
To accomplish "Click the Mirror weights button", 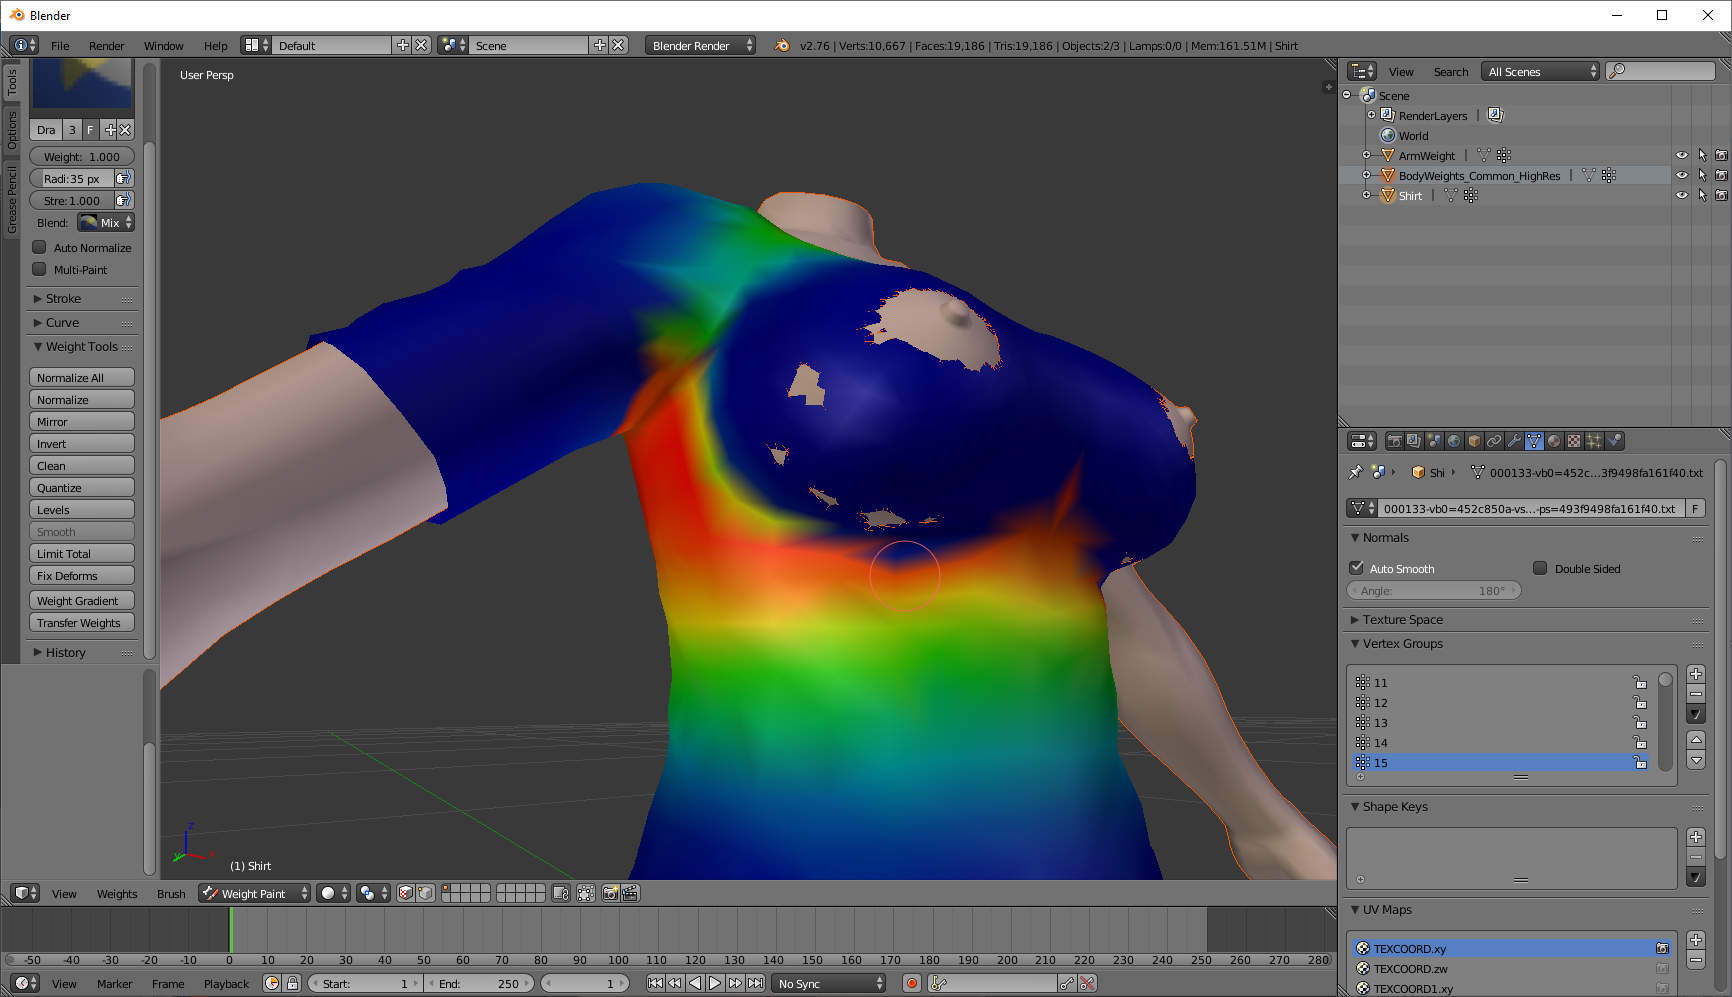I will [82, 421].
